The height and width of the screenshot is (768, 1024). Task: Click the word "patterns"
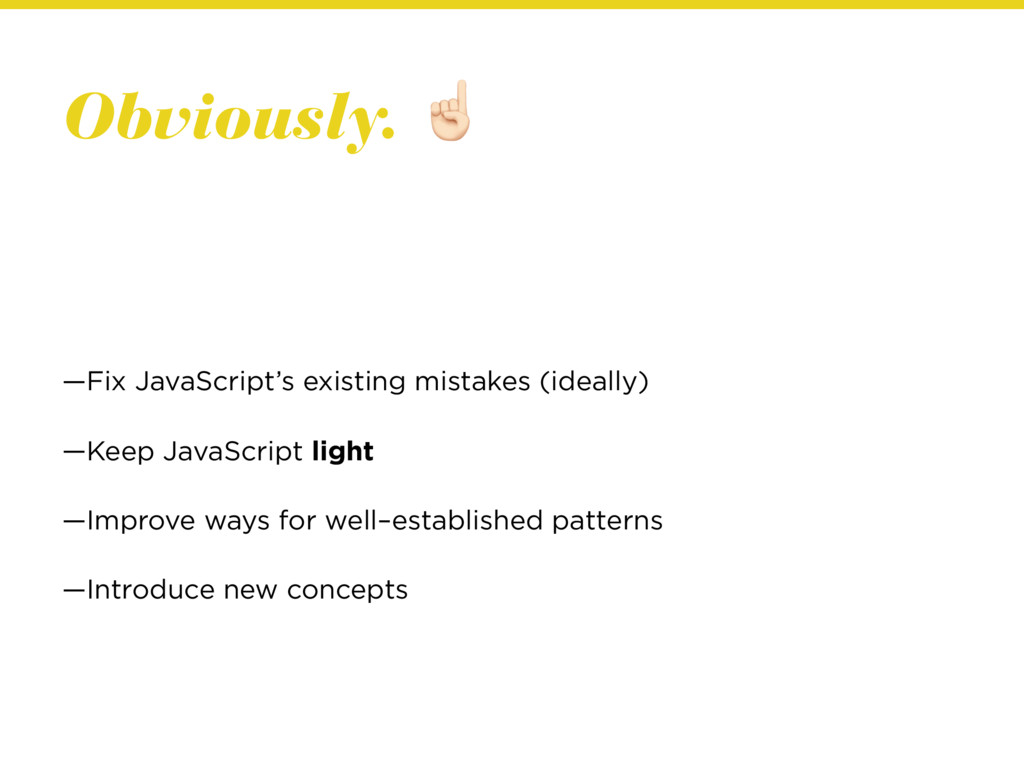[607, 521]
